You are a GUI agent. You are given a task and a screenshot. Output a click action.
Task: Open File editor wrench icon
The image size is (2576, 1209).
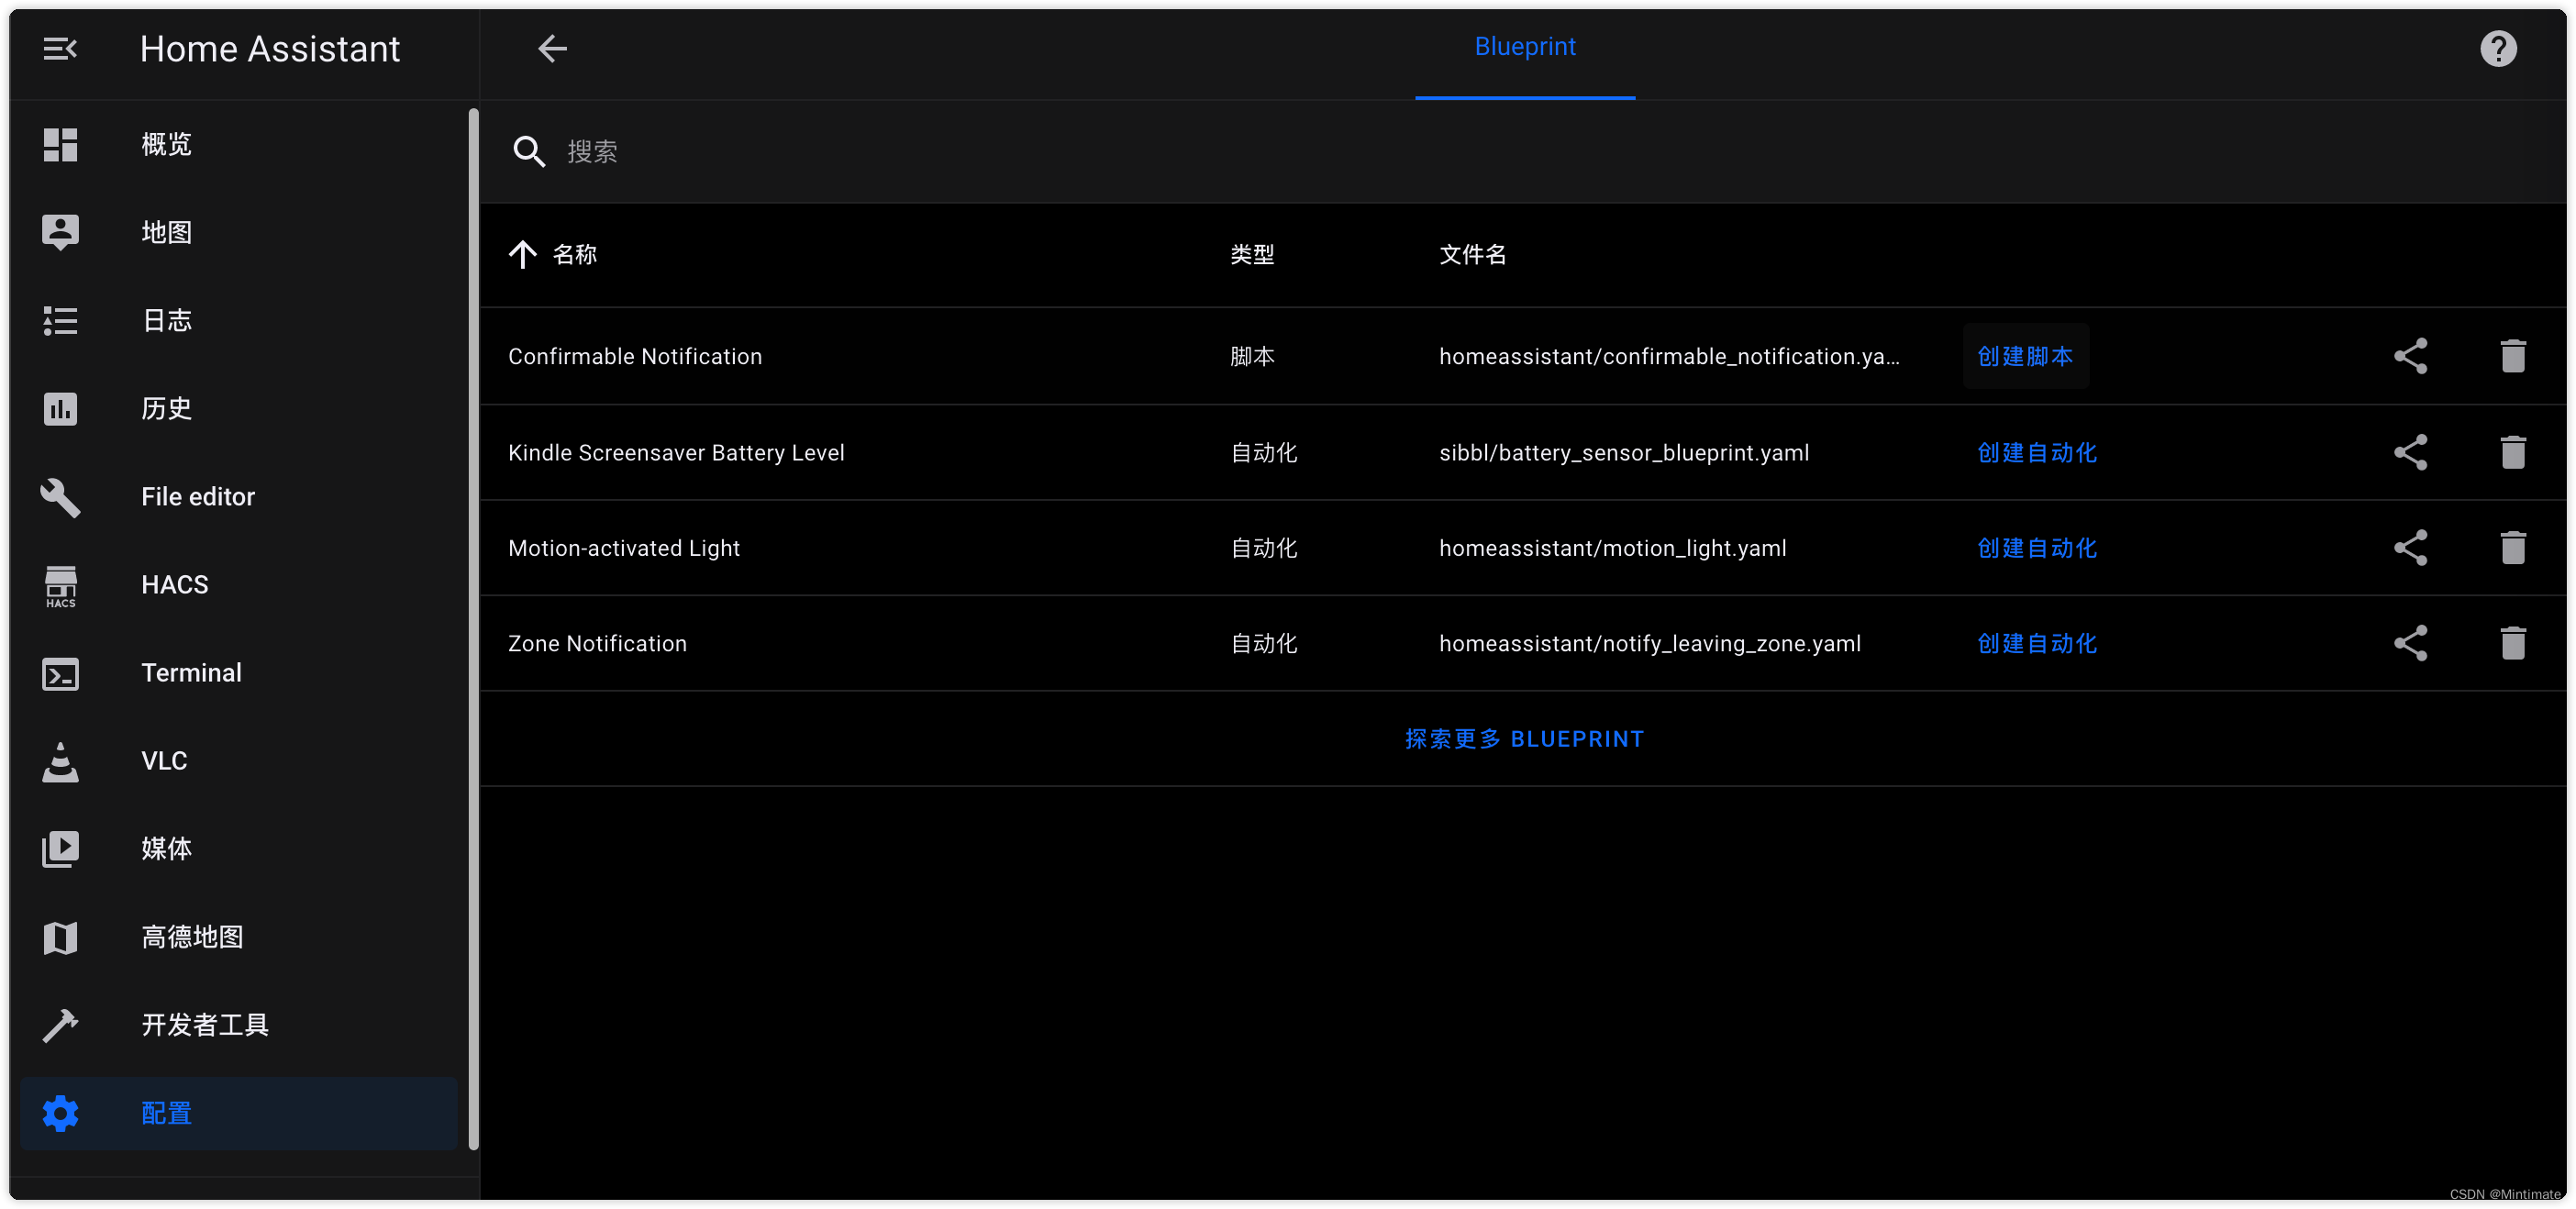(60, 497)
